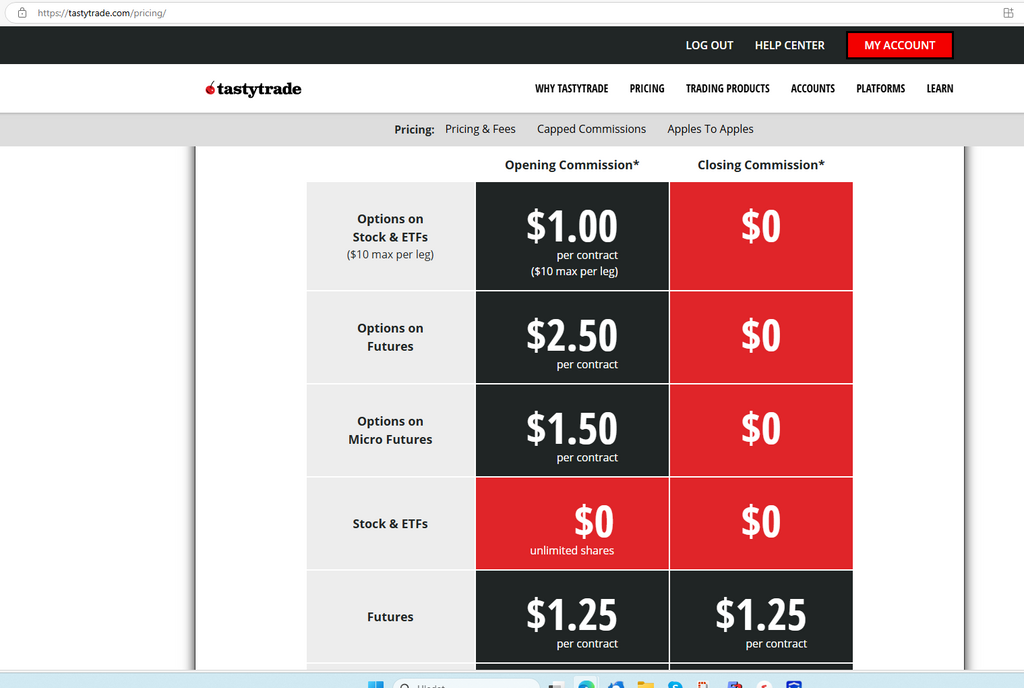Click the icon at address bar's right end

[x=1007, y=13]
